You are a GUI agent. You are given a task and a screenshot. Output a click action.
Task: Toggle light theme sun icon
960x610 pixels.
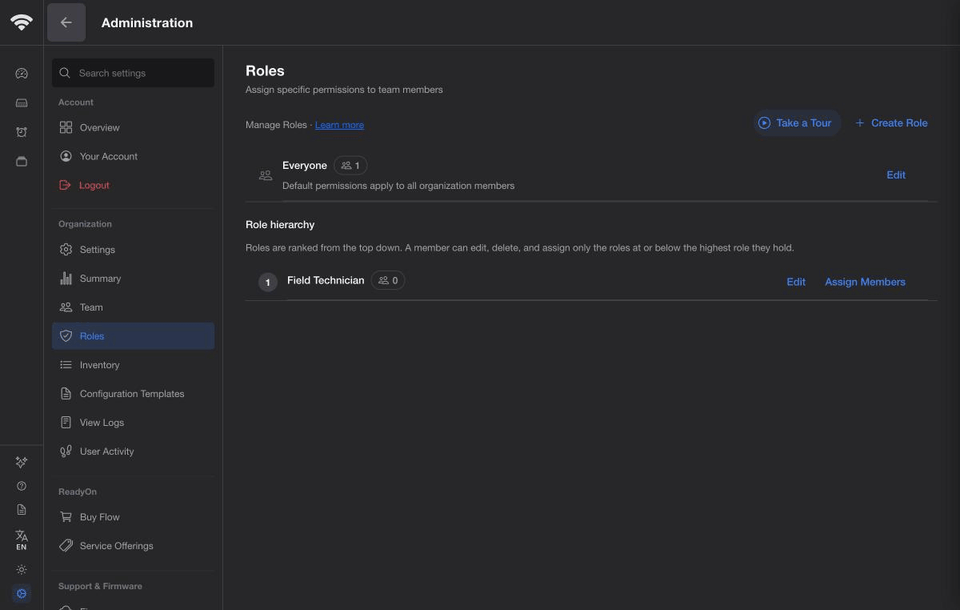21,570
